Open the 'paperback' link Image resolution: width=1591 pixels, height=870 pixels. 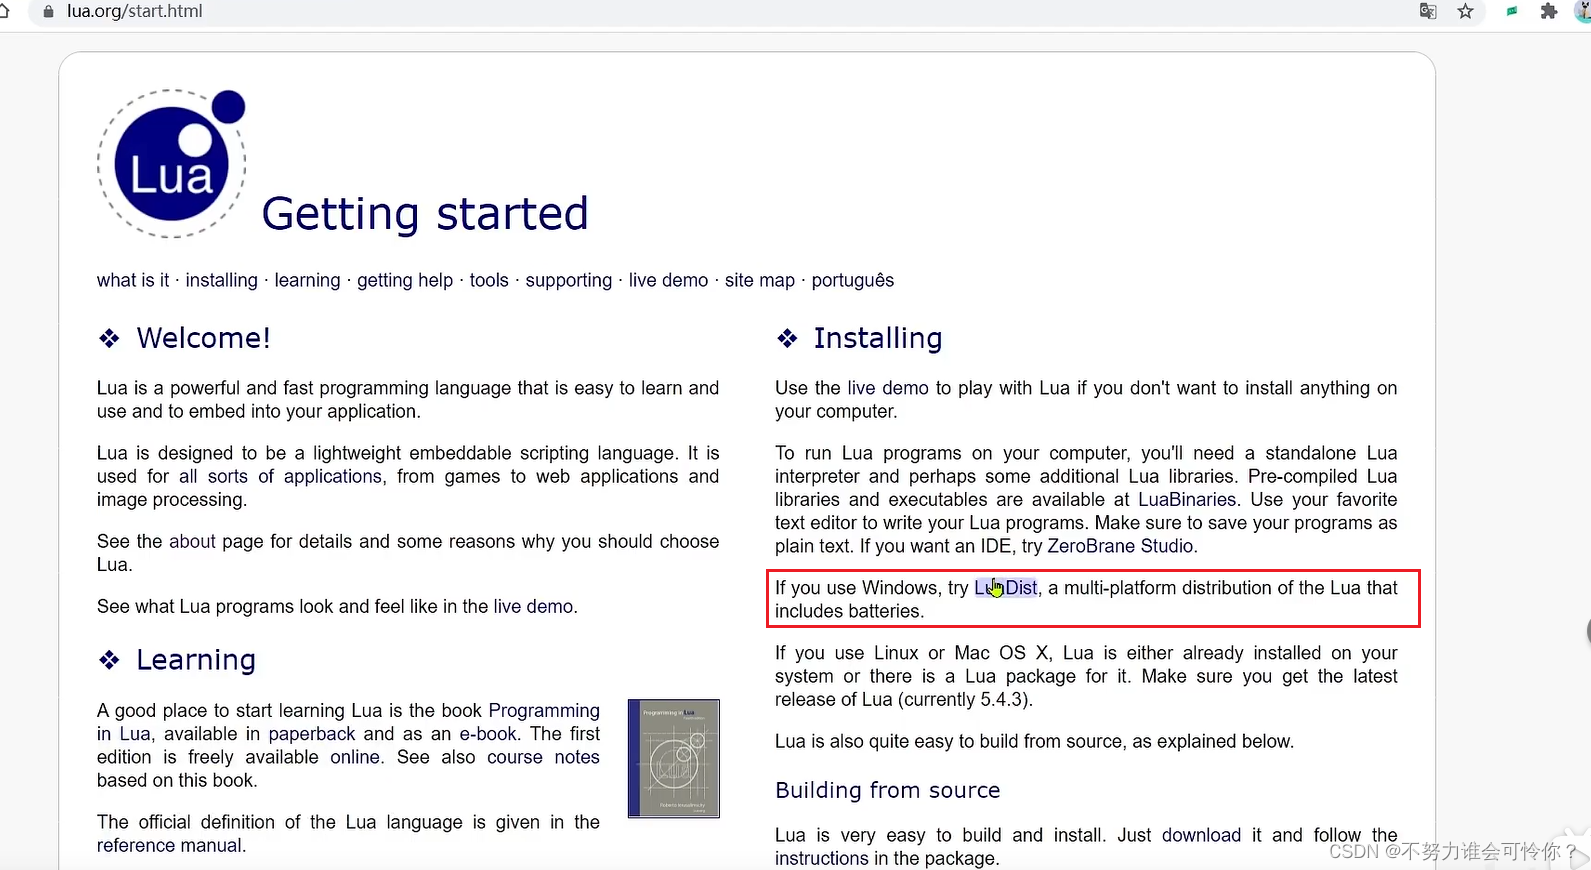coord(311,733)
